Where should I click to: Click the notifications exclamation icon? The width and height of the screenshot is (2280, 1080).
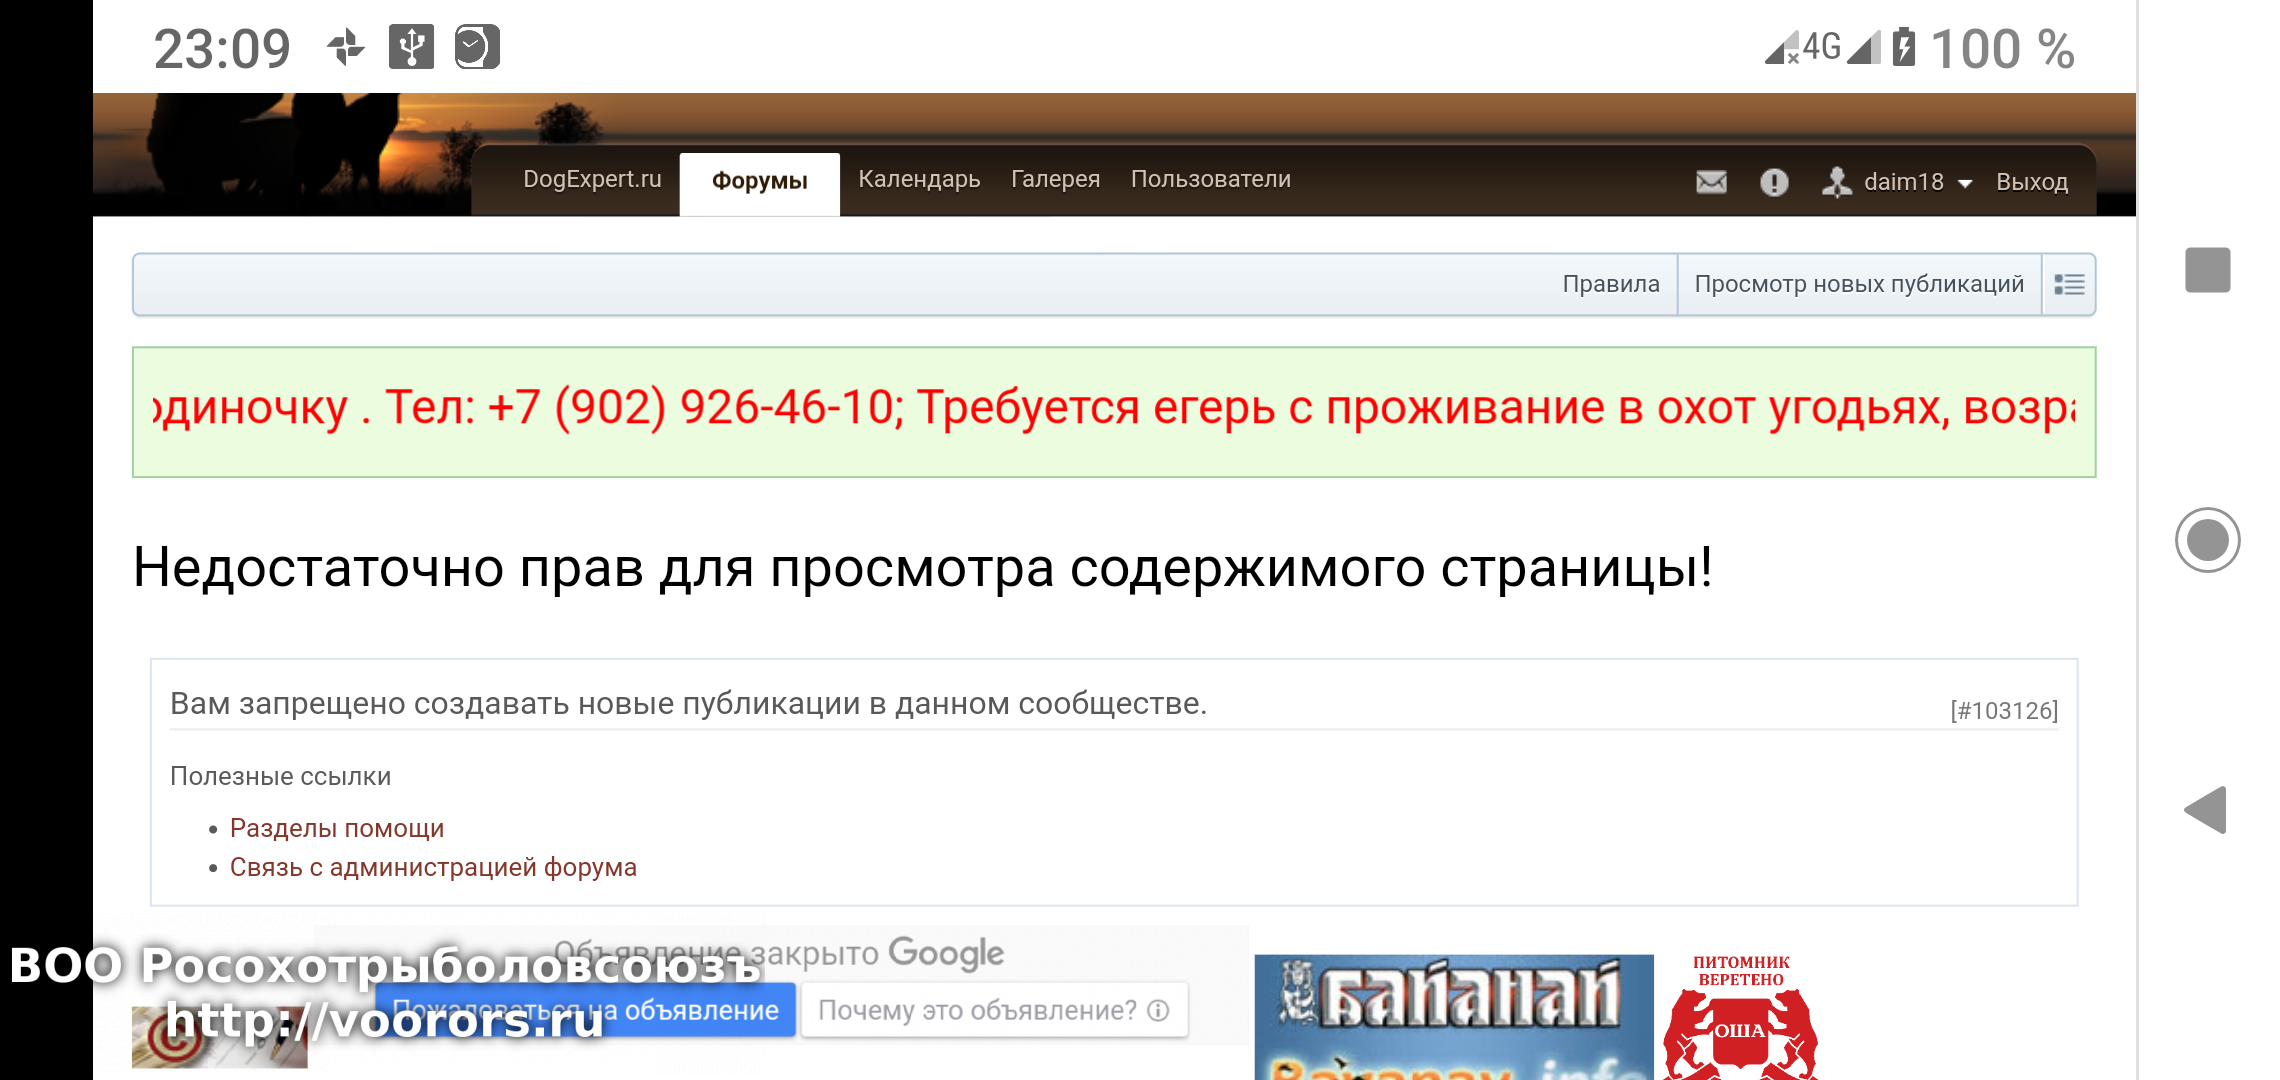tap(1774, 182)
